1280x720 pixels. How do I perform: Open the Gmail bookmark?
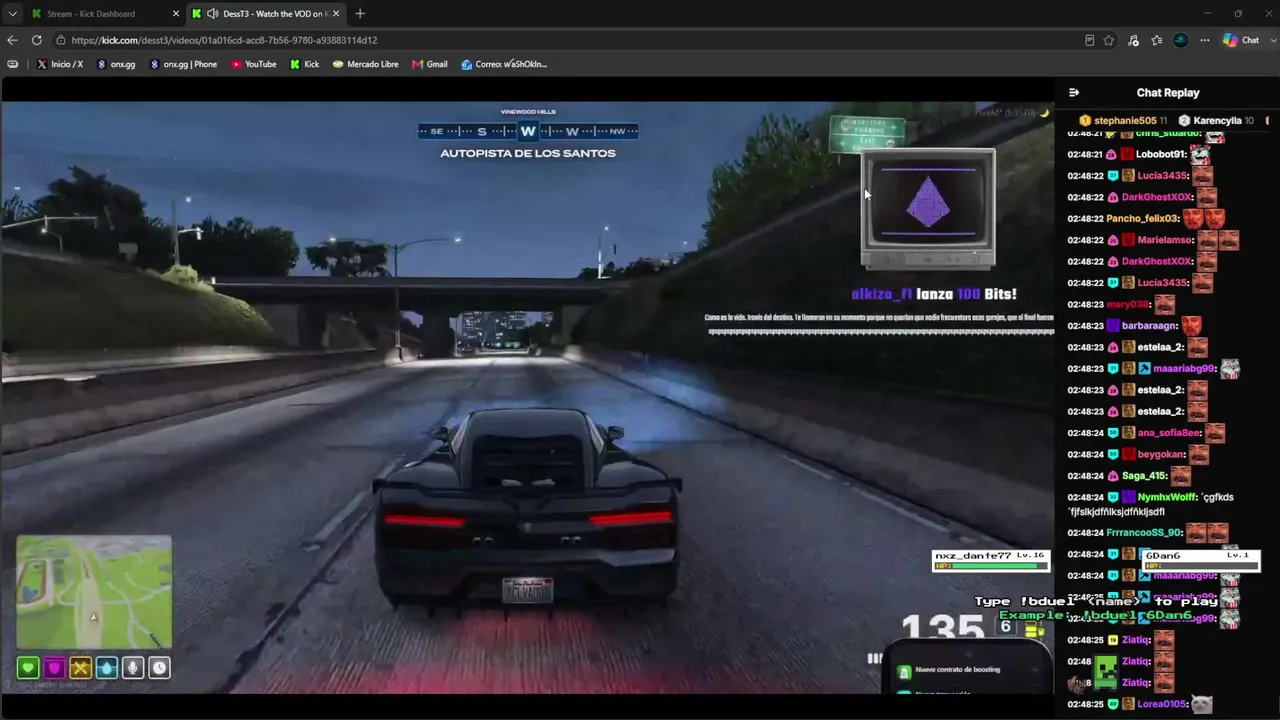tap(430, 64)
